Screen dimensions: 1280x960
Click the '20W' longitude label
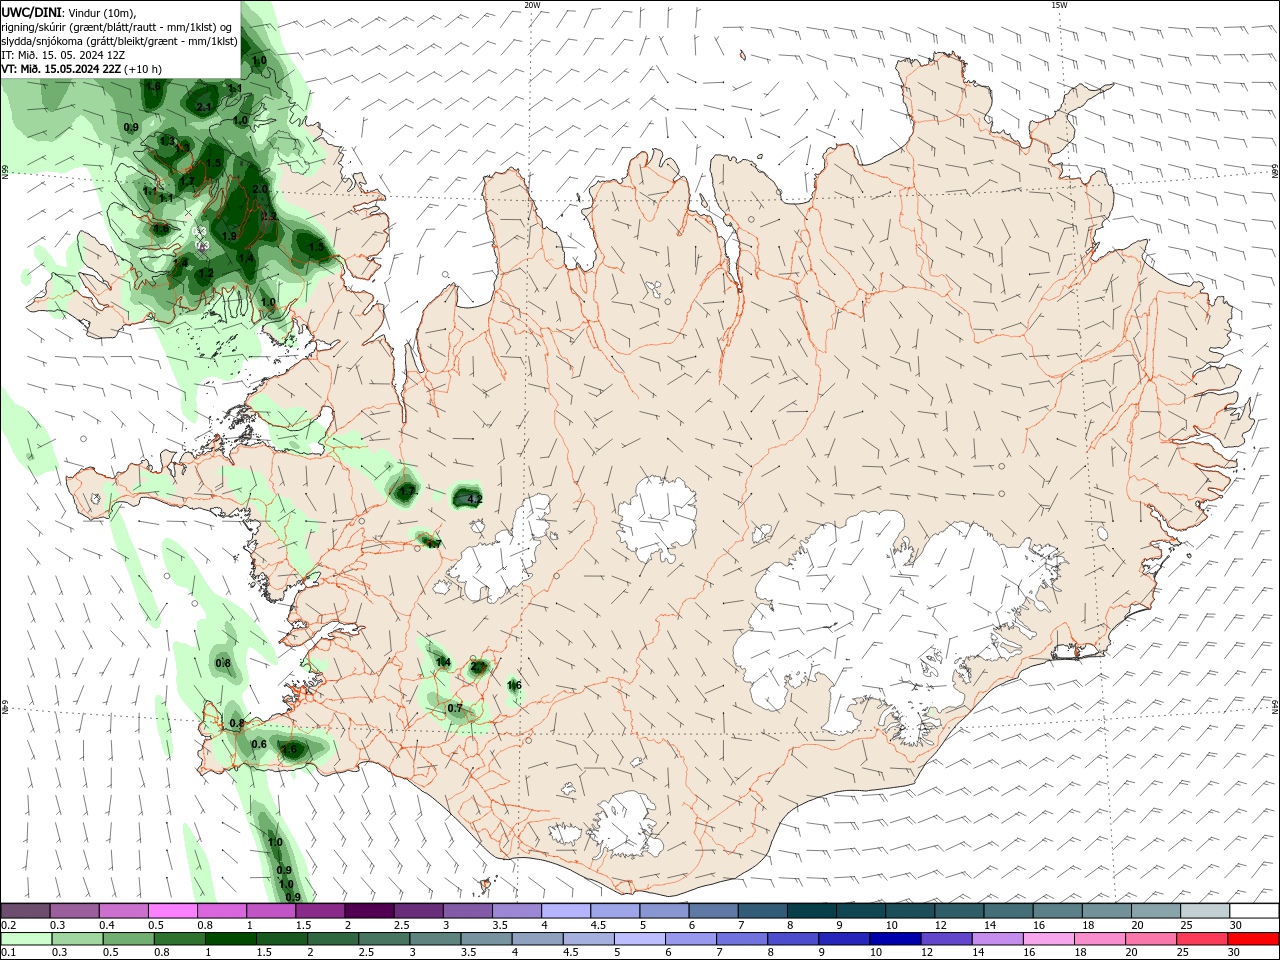pos(532,5)
